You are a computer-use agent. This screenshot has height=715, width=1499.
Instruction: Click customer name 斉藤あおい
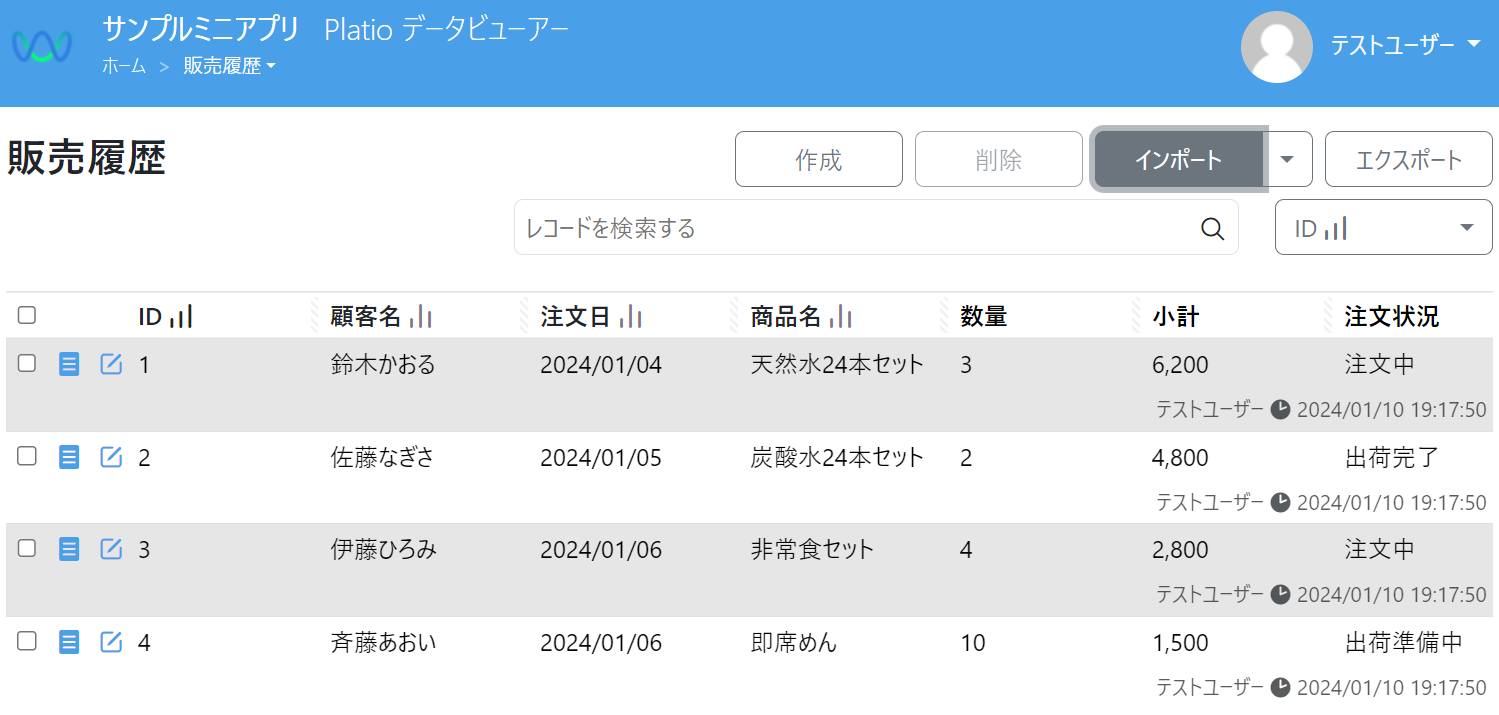(384, 642)
